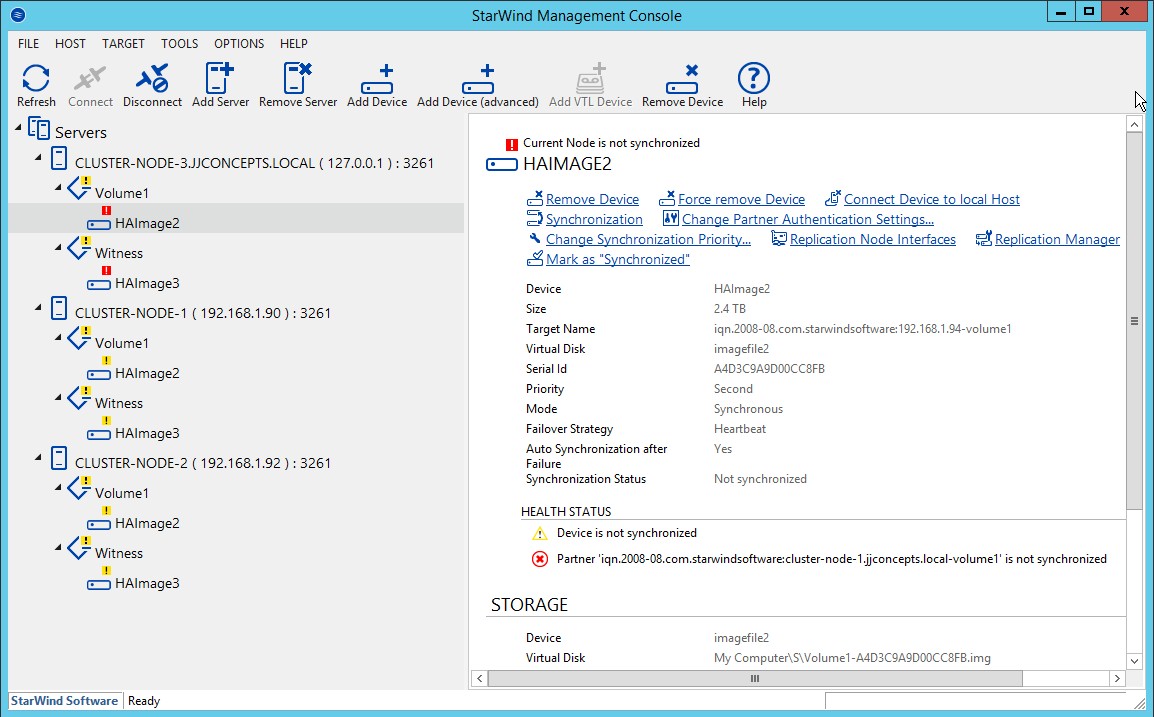Screen dimensions: 1154x717
Task: Click HAImage3 device icon under CLUSTER-NODE-2
Action: 99,580
